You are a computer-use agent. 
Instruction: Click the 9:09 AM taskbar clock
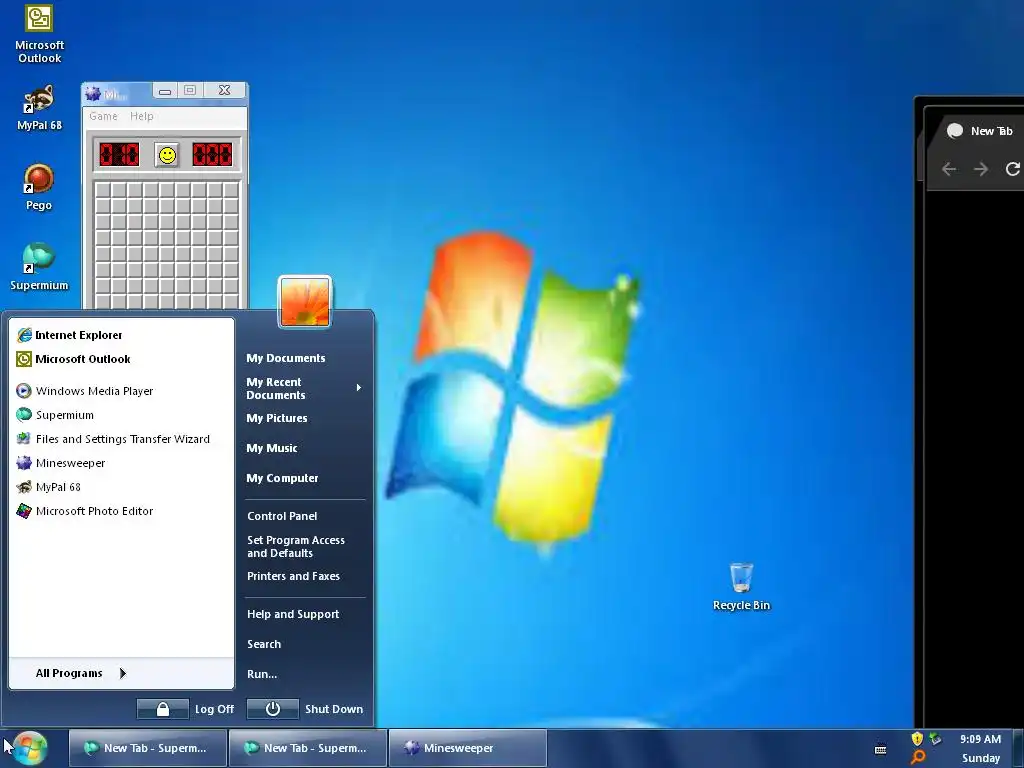pyautogui.click(x=980, y=739)
